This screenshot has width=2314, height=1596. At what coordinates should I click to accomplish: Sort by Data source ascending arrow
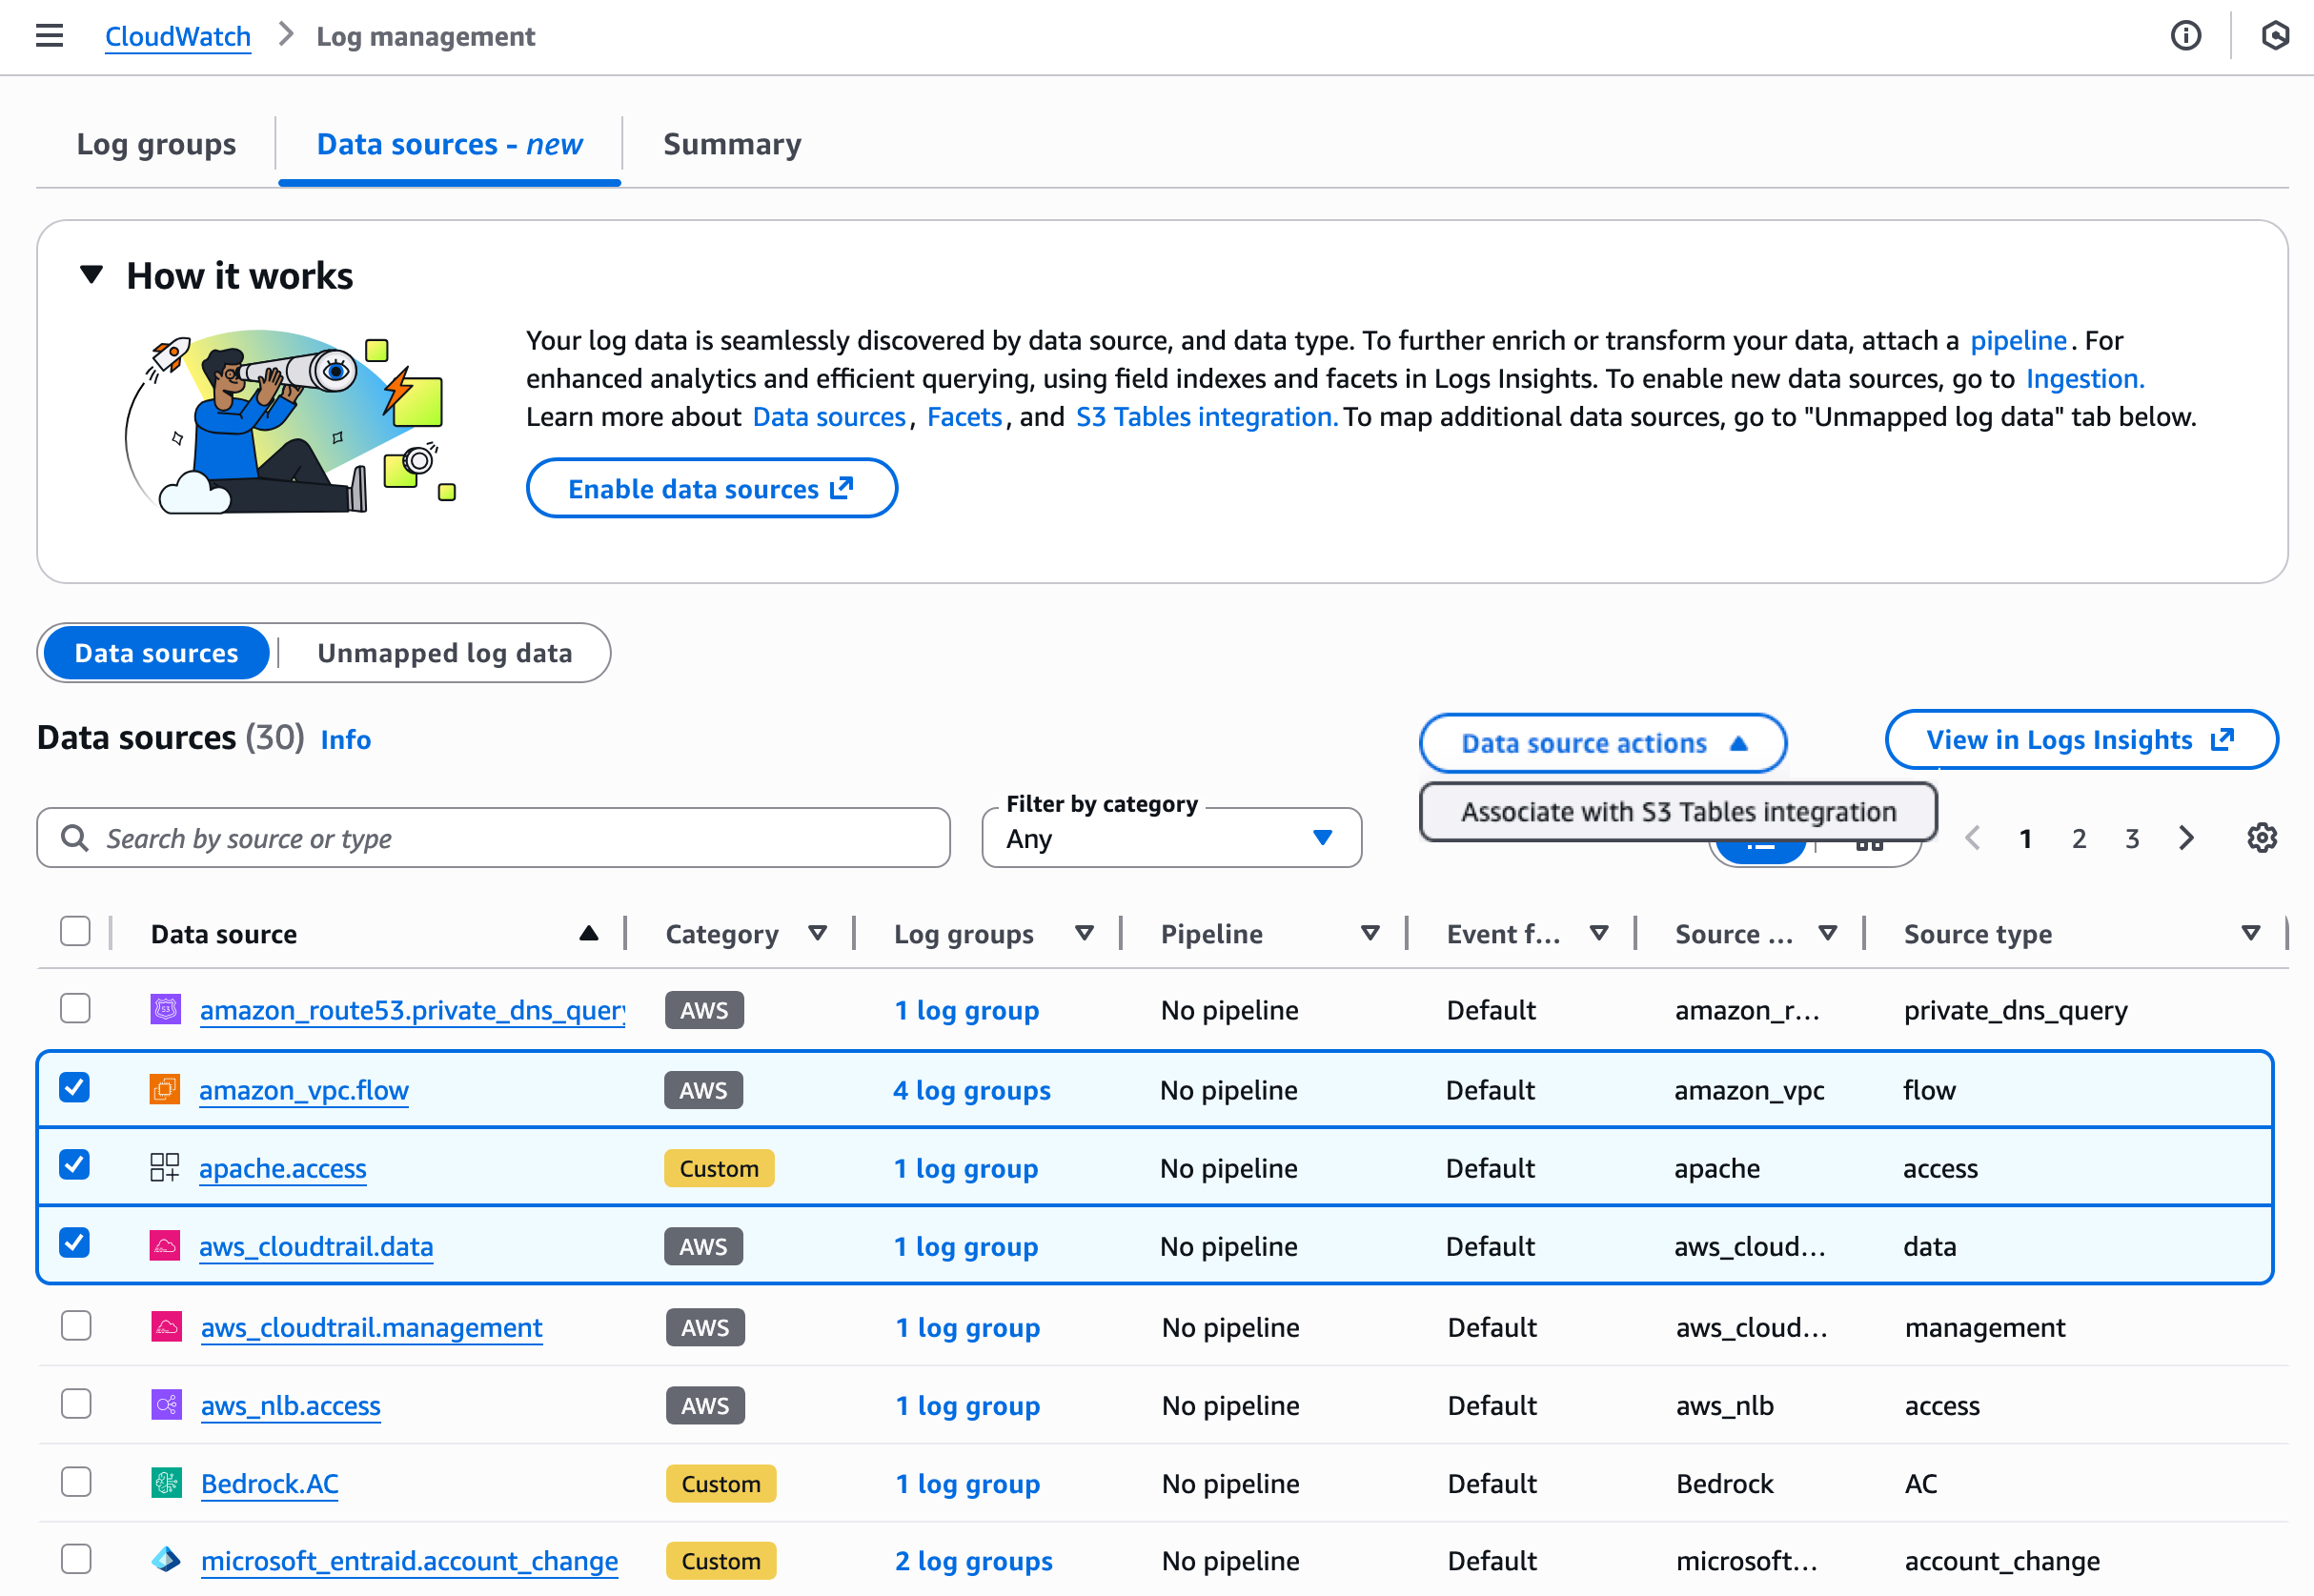[x=589, y=933]
